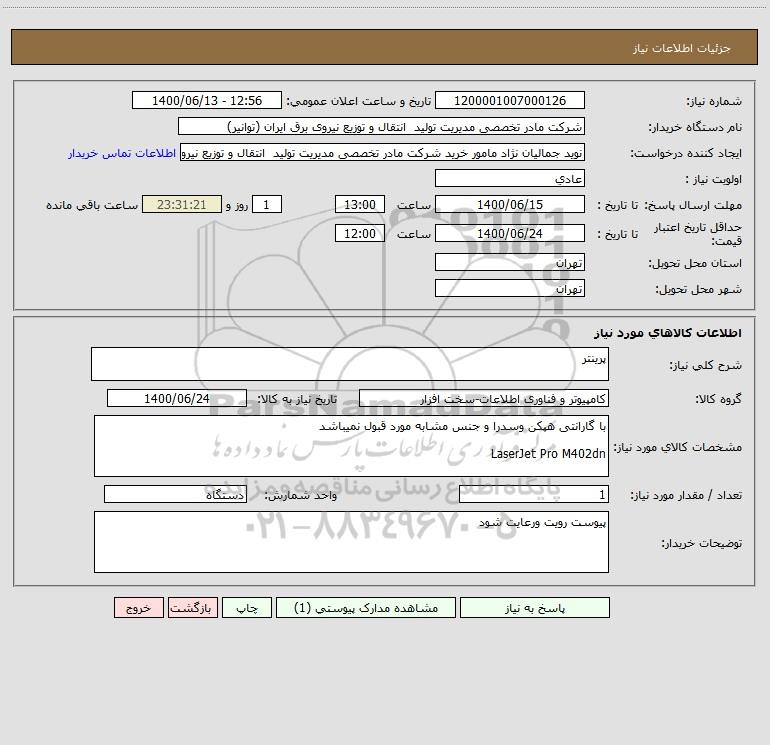Open اطلاعات تماس خریدار link
770x745 pixels.
point(122,153)
